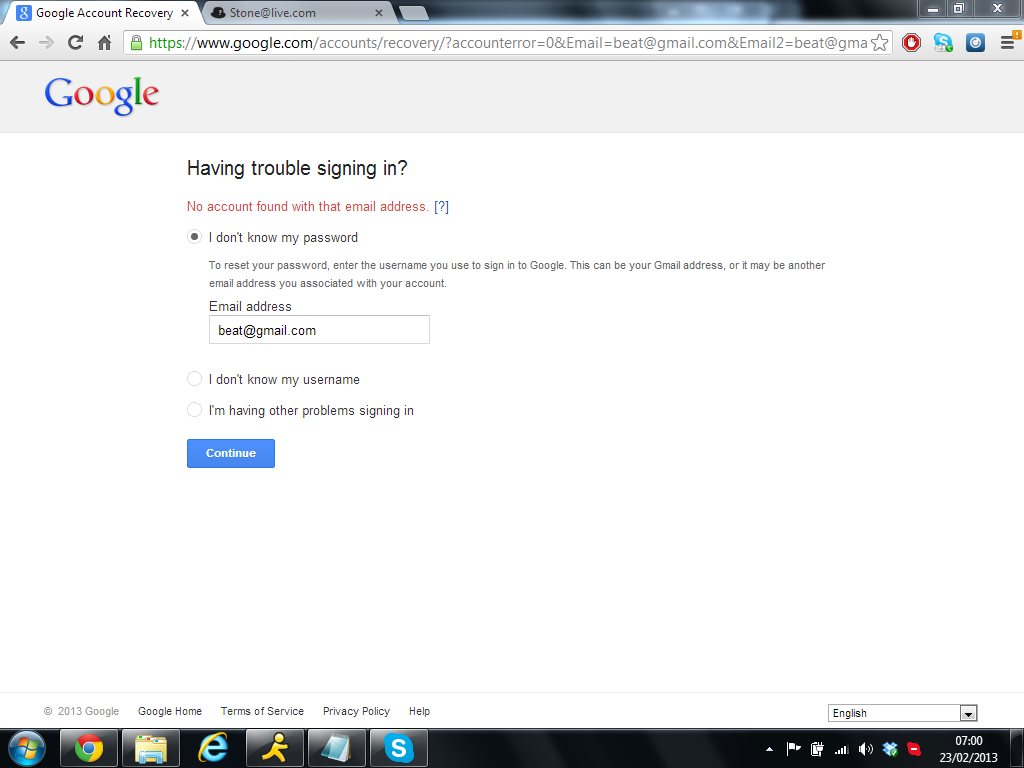
Task: Choose "I'm having other problems signing in"
Action: [x=194, y=409]
